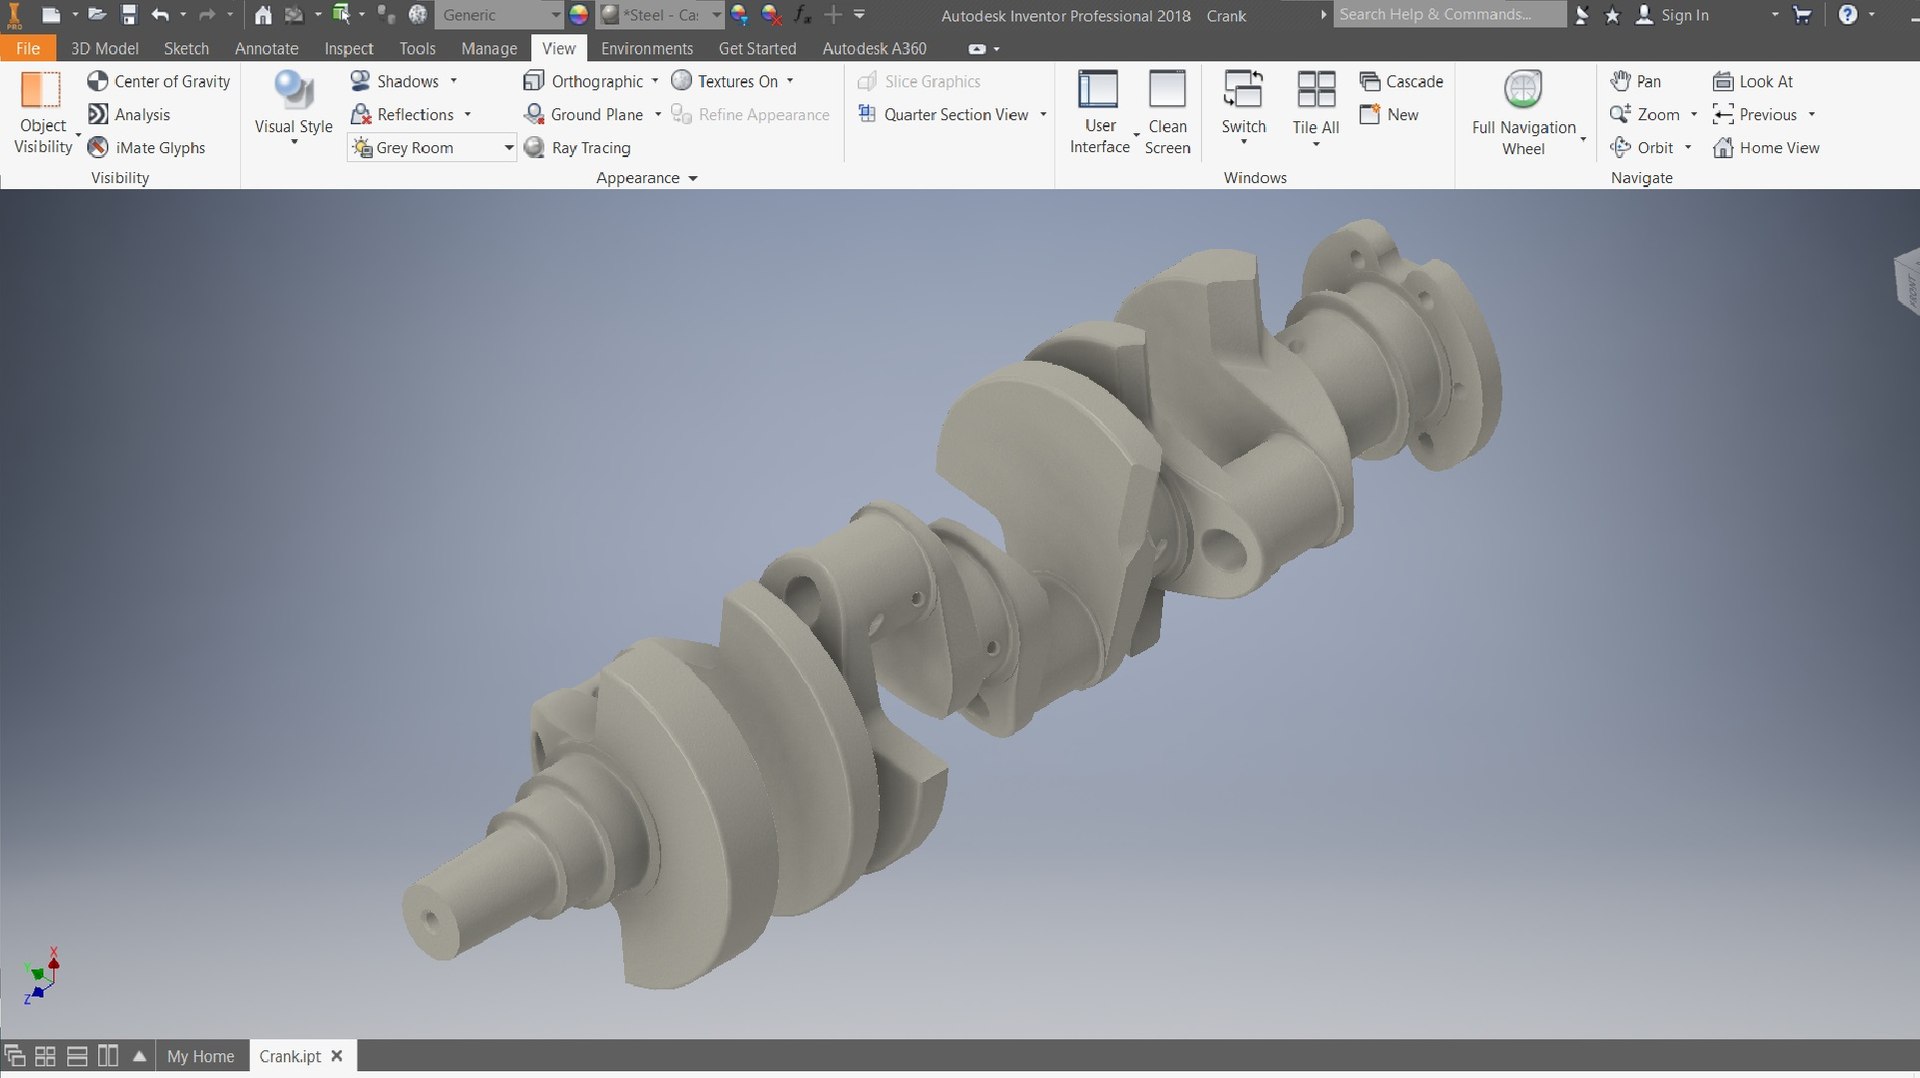Select Quarter Section View
1920x1078 pixels.
coord(944,115)
